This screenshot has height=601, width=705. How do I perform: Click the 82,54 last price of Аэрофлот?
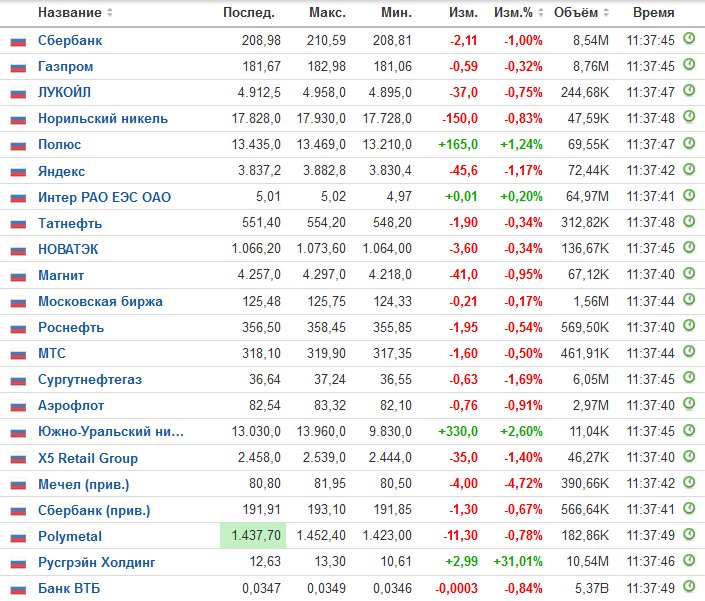pos(265,405)
